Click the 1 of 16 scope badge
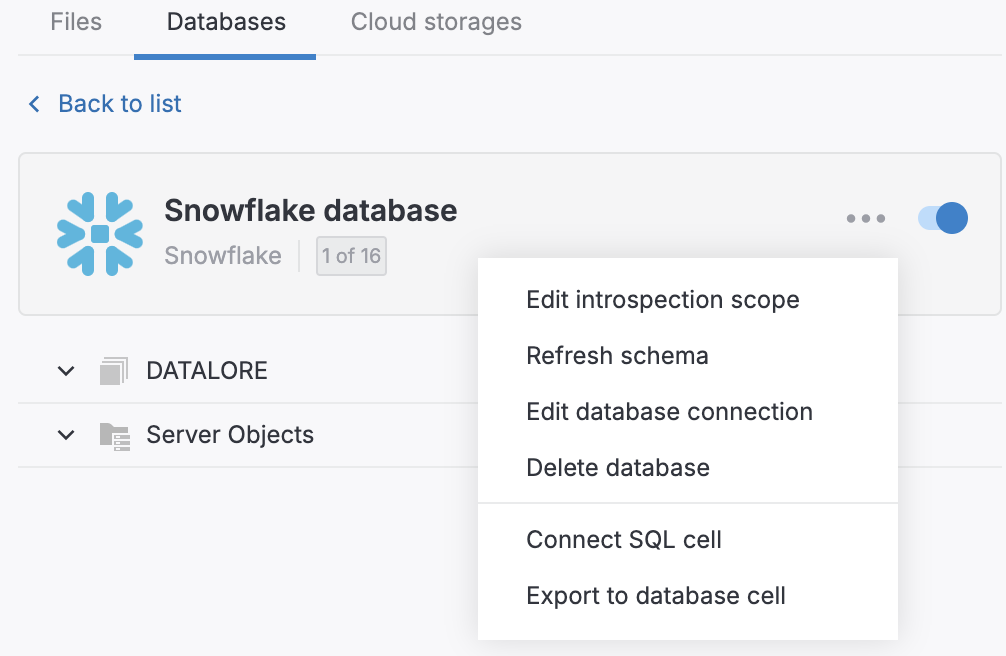This screenshot has width=1006, height=656. click(351, 256)
